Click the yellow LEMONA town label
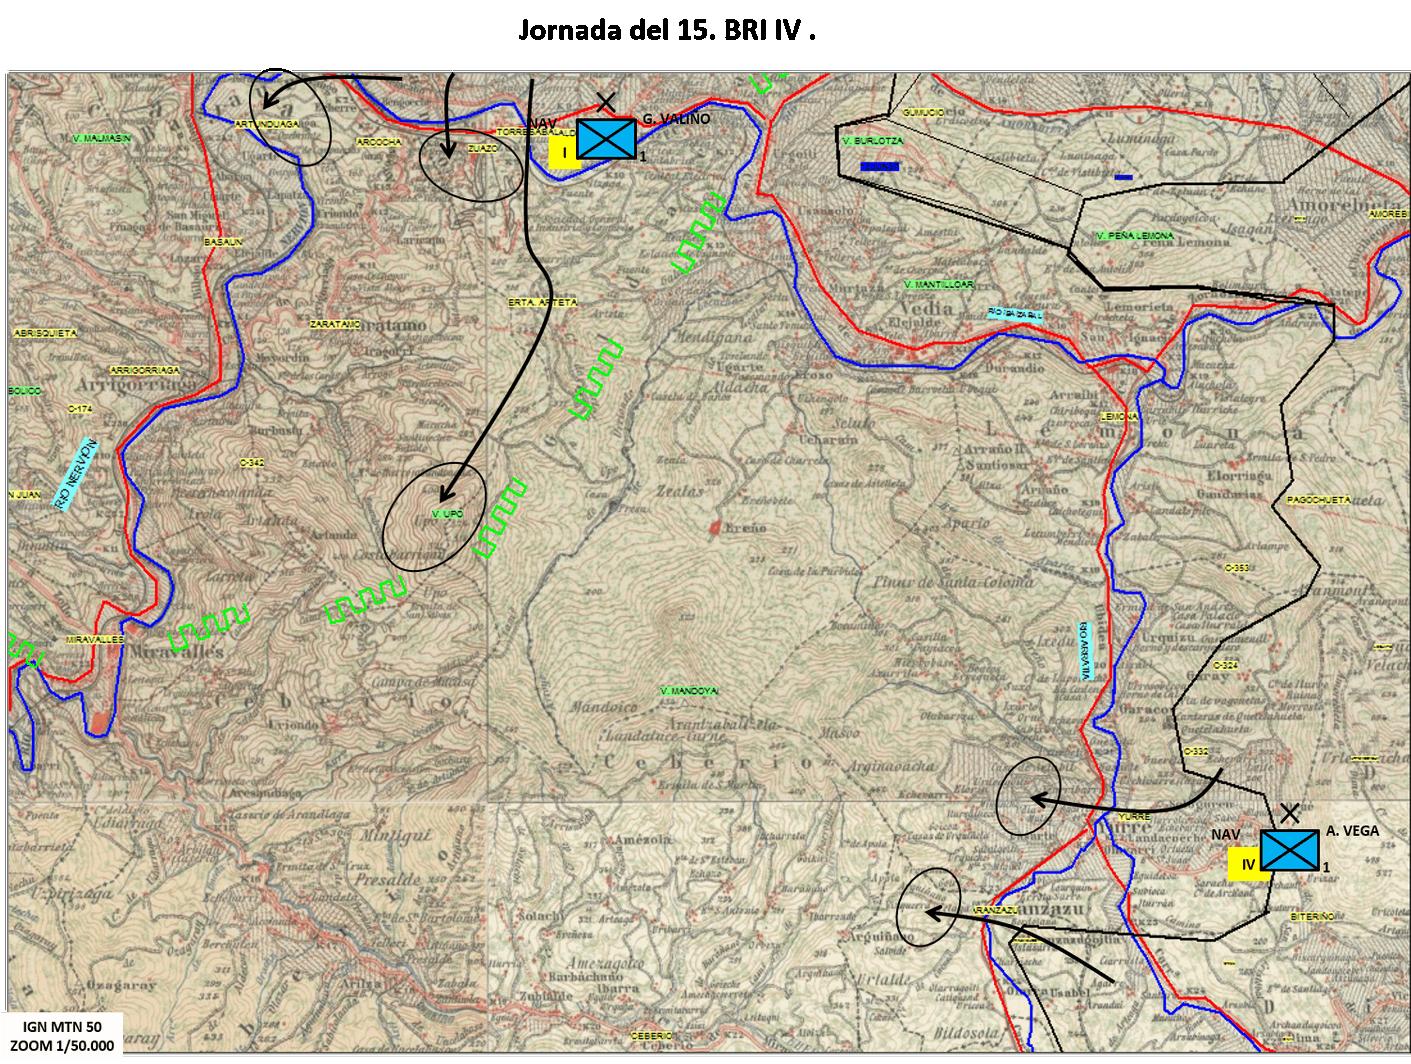The height and width of the screenshot is (1064, 1411). [1119, 416]
